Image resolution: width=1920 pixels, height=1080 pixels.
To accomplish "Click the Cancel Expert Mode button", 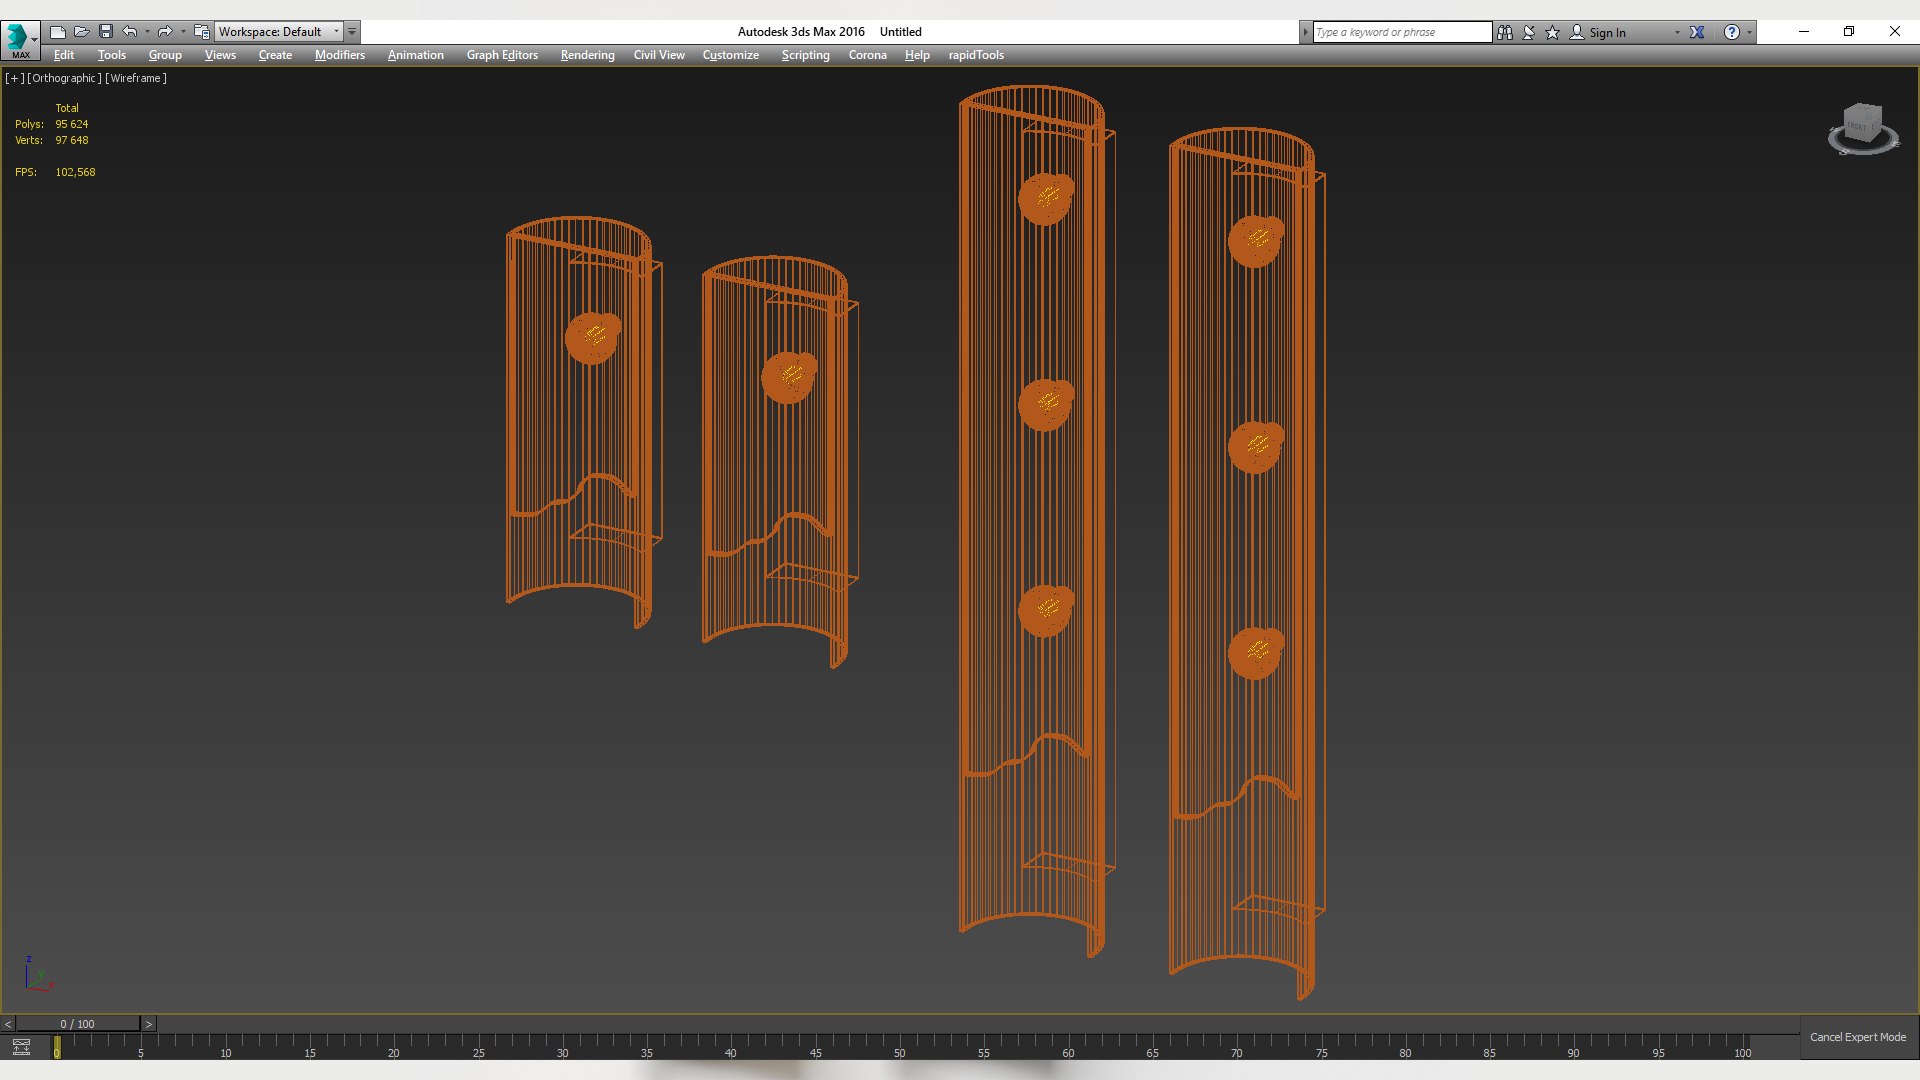I will click(x=1857, y=1037).
